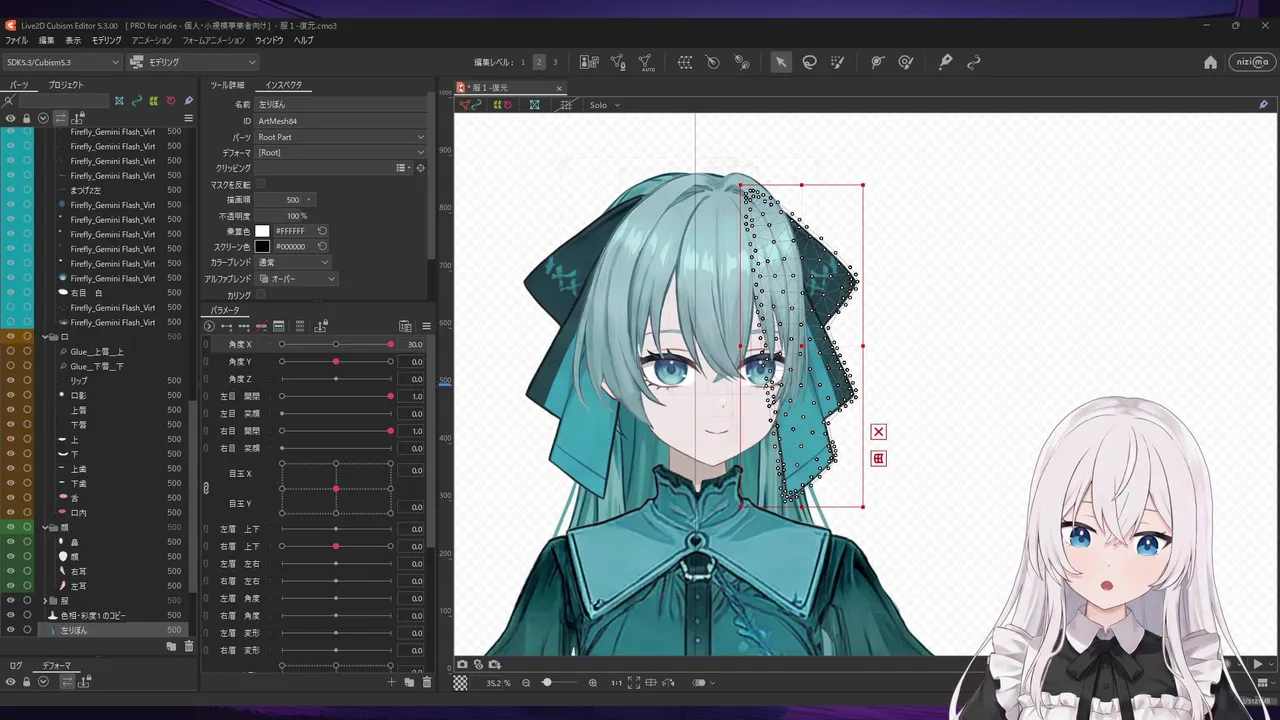
Task: Create new part folder icon in parts panel
Action: tap(171, 646)
